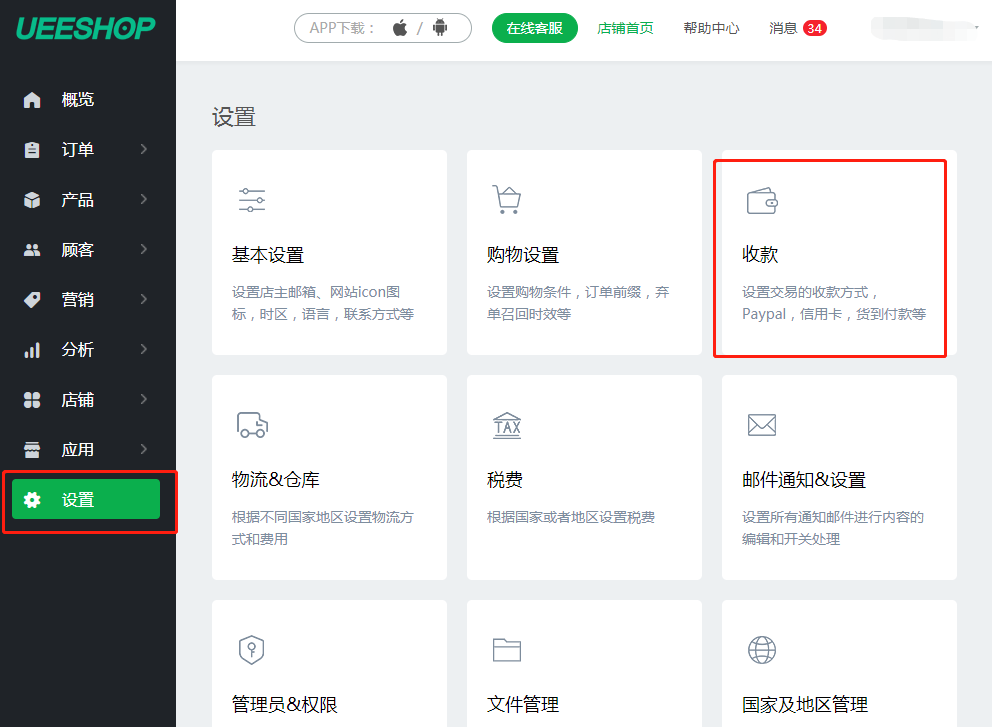Click the 应用 sidebar label
992x727 pixels.
click(77, 450)
